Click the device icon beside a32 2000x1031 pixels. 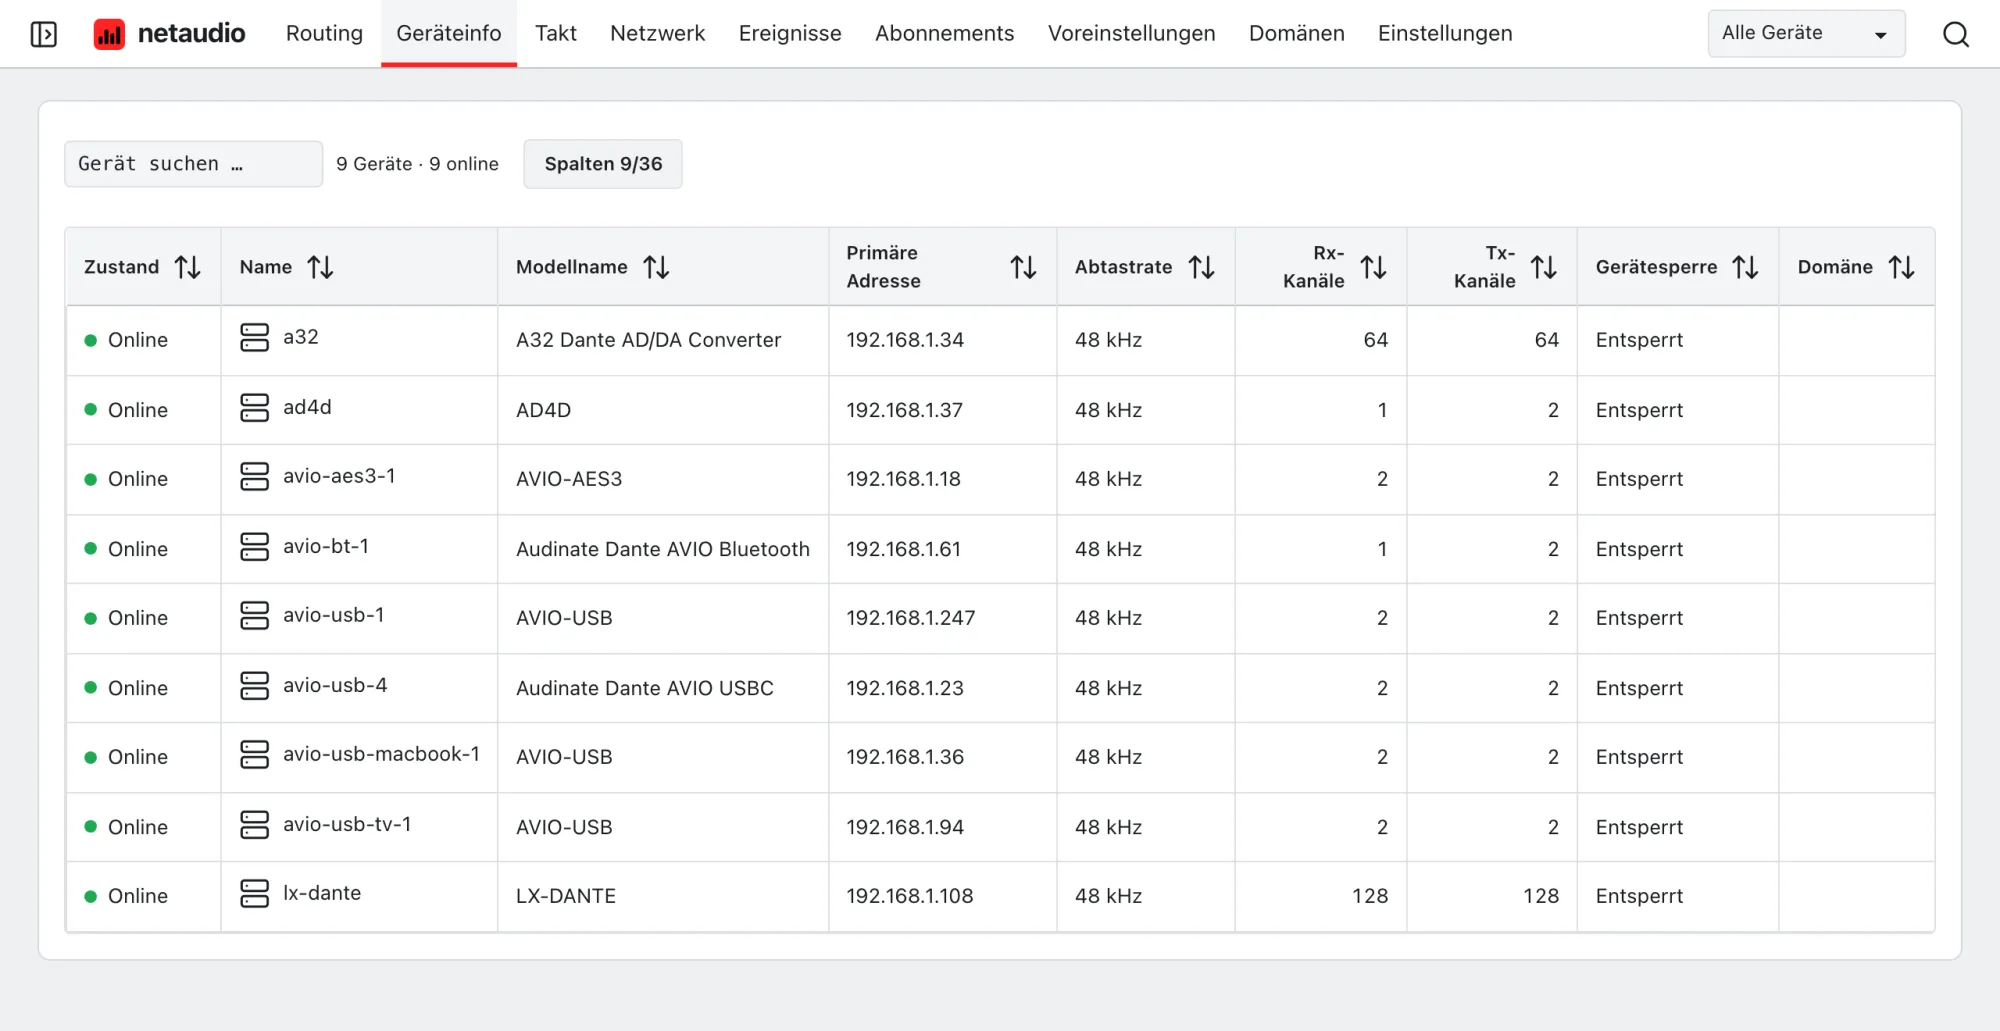coord(255,338)
